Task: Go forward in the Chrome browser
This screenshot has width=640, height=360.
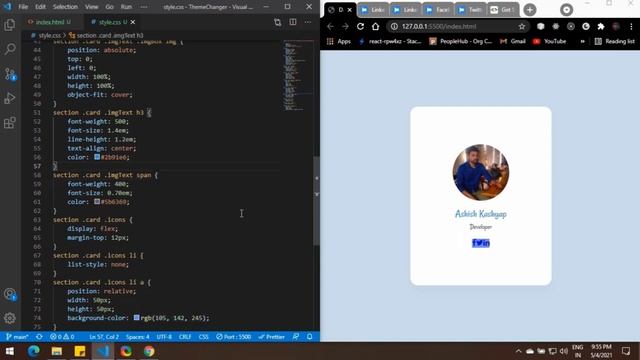Action: [345, 27]
